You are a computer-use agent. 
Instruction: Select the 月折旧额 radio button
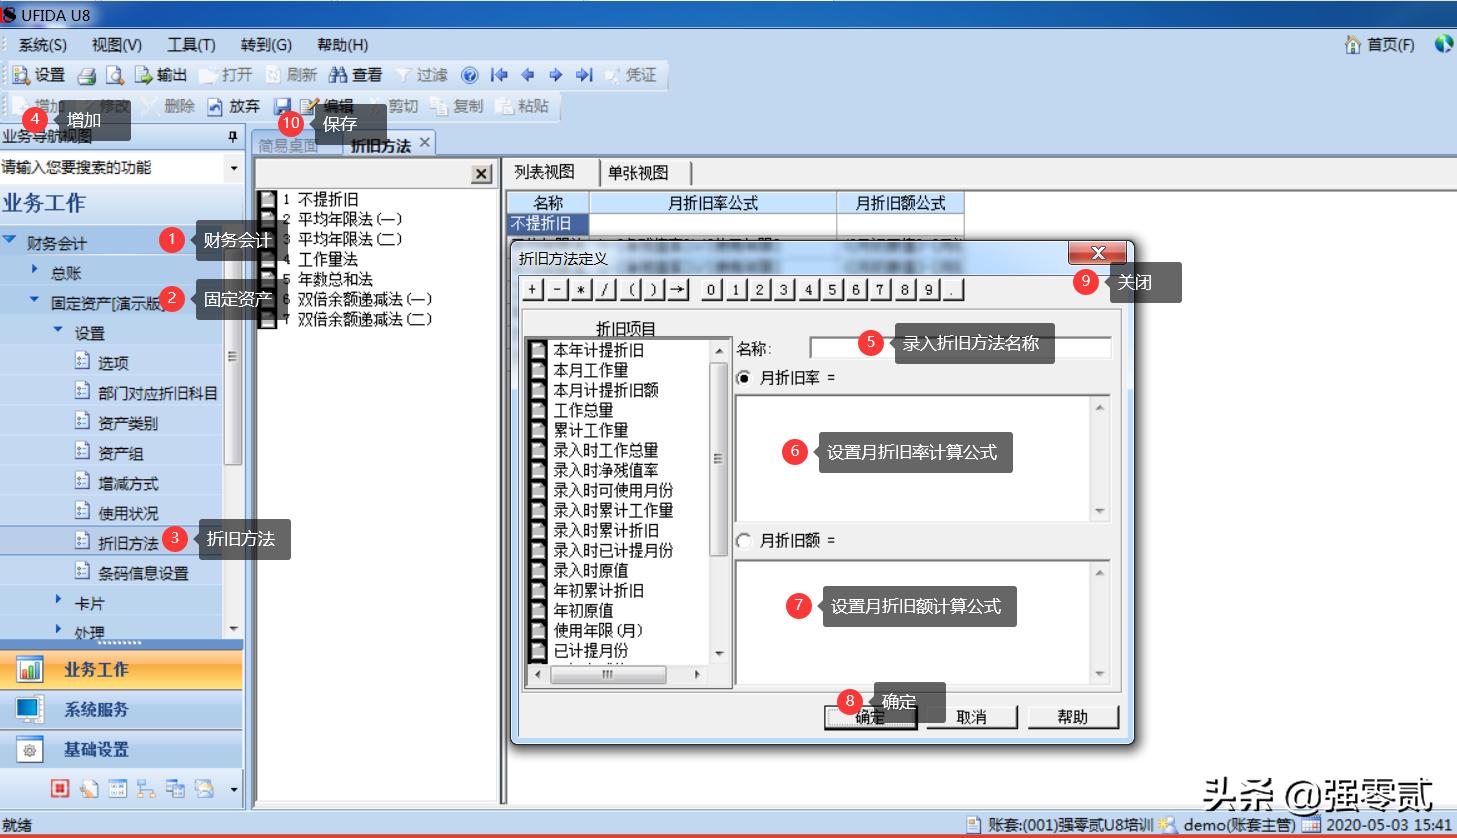pos(743,540)
